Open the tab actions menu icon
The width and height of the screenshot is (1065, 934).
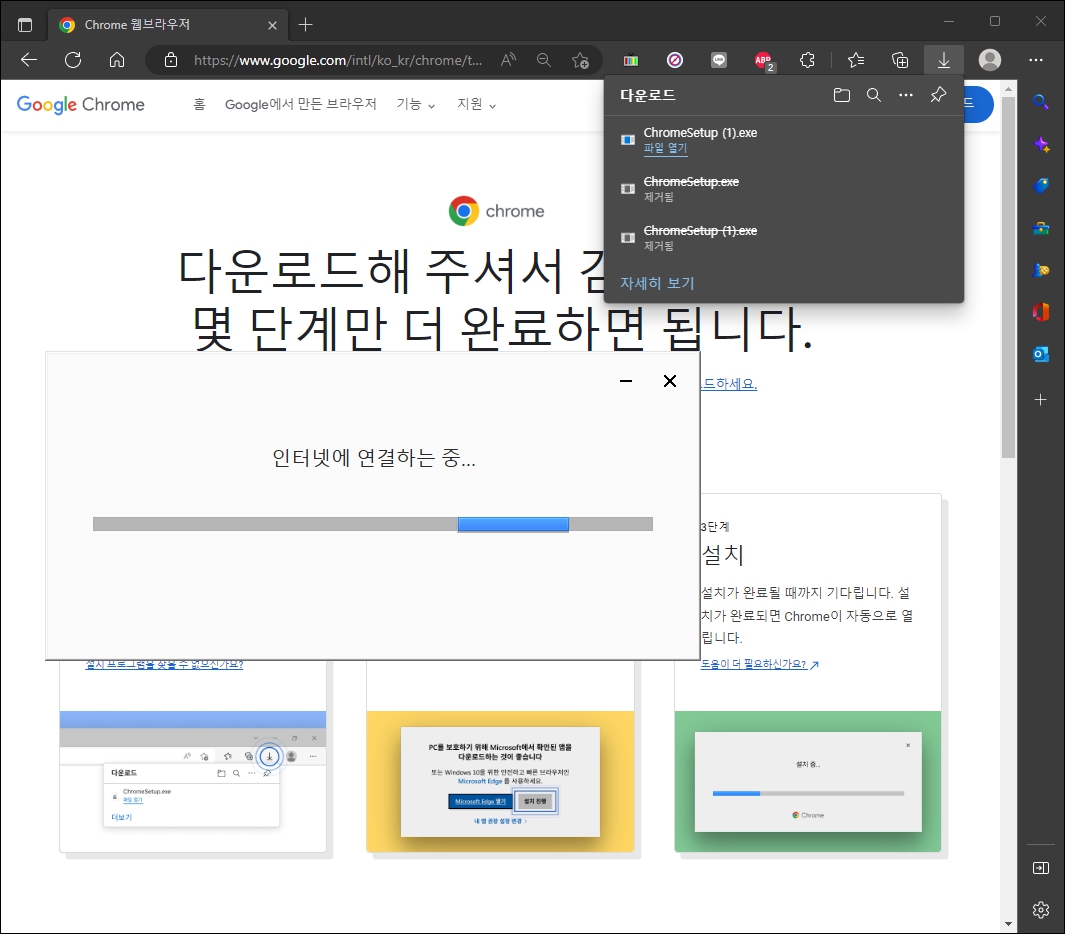[x=24, y=25]
